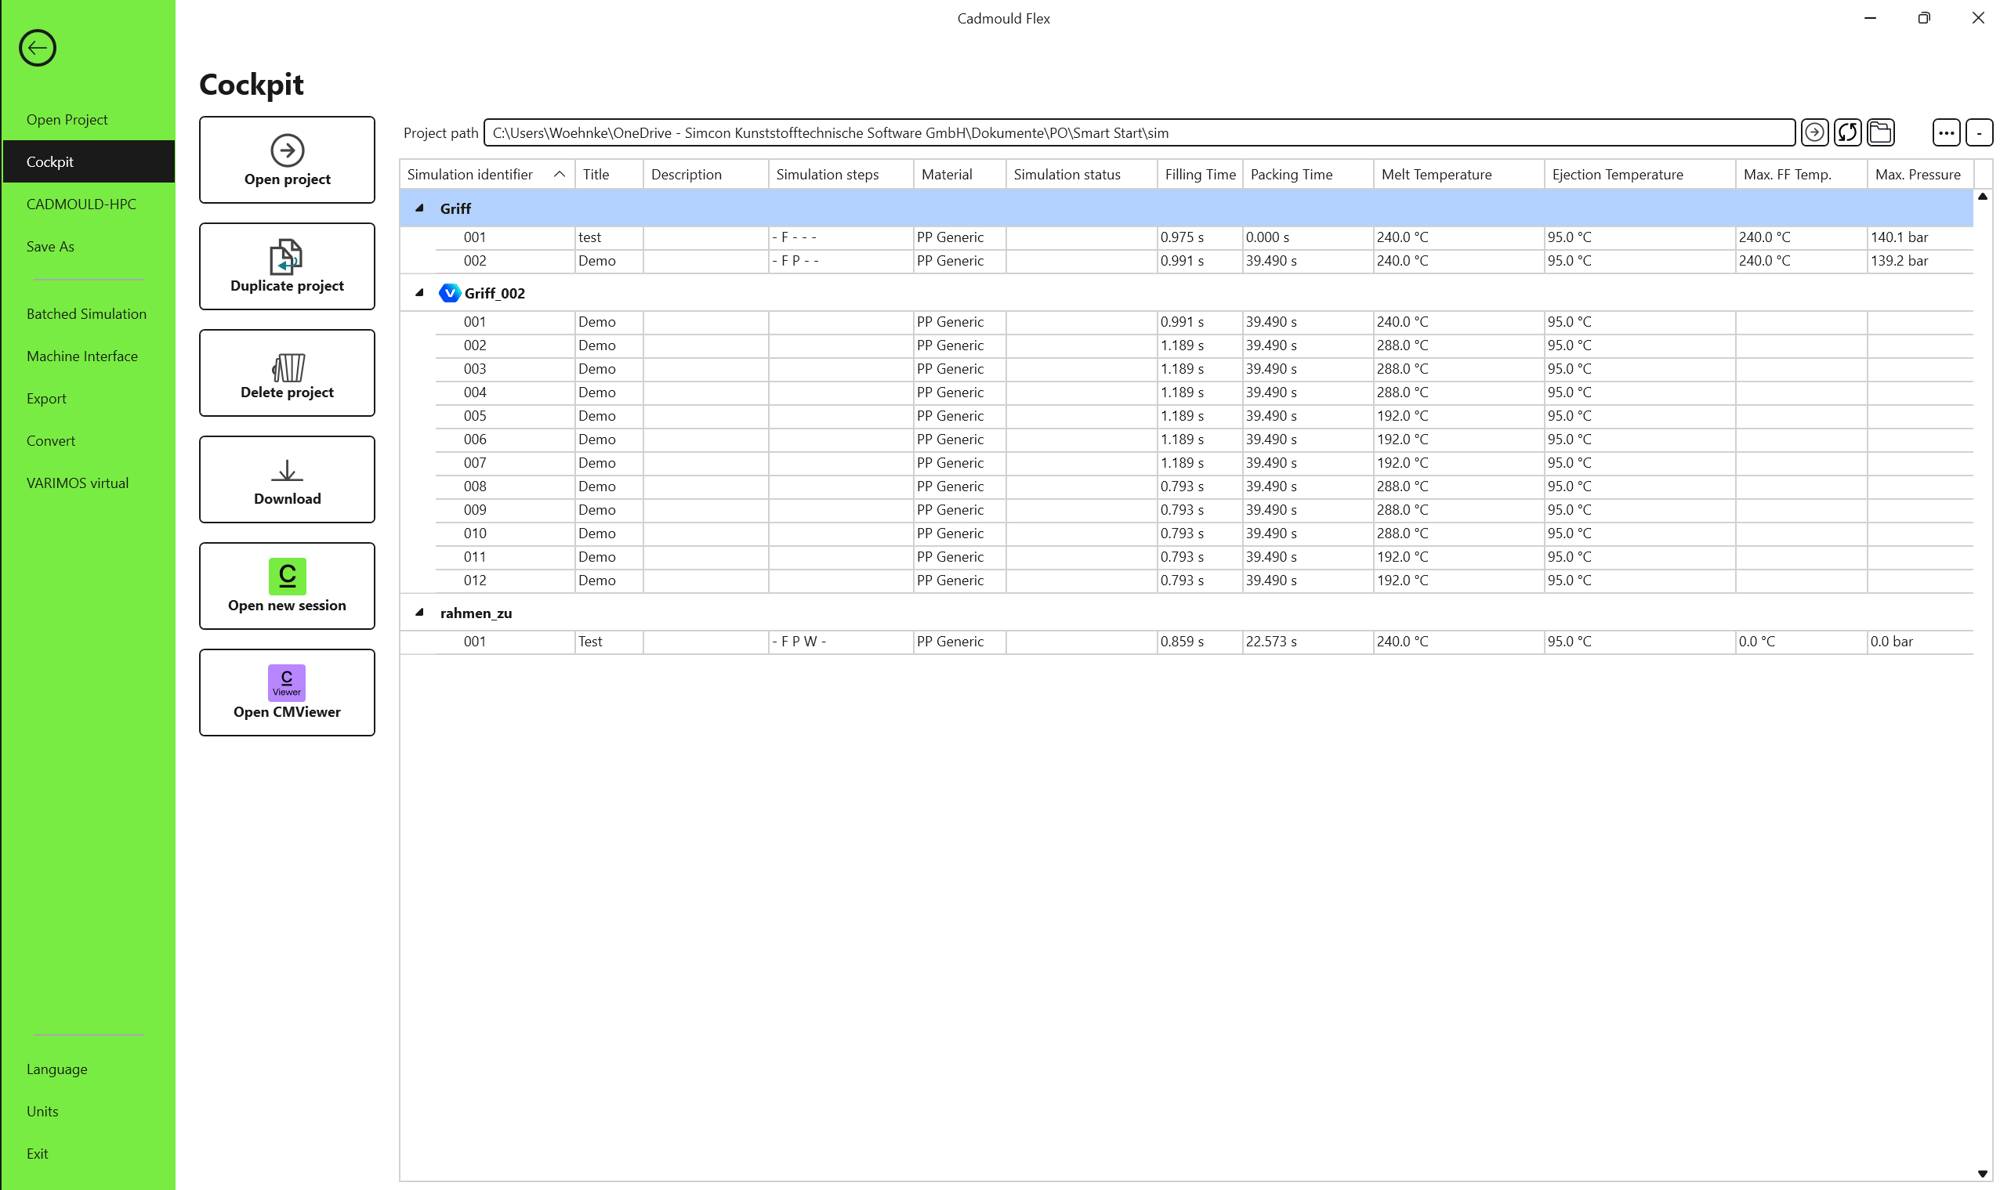
Task: Click the go-to-path arrow icon
Action: [x=1814, y=132]
